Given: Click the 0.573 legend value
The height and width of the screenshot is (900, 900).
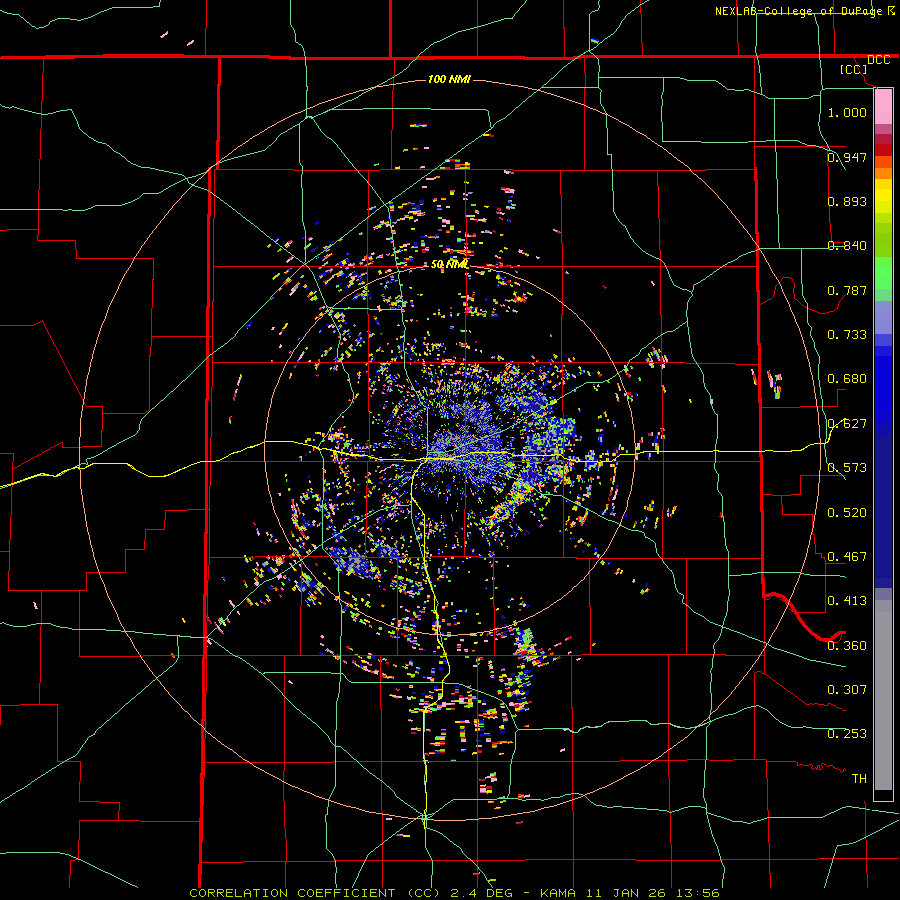Looking at the screenshot, I should (x=847, y=468).
